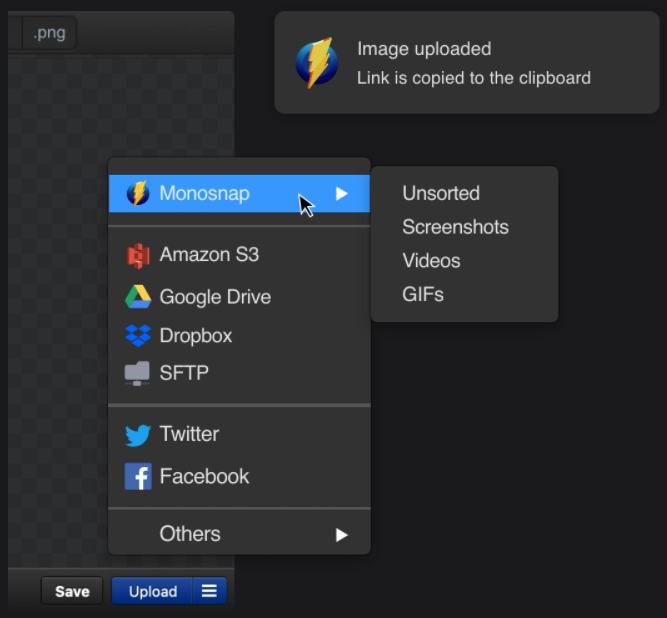667x618 pixels.
Task: Click the Facebook logo icon
Action: pyautogui.click(x=138, y=476)
